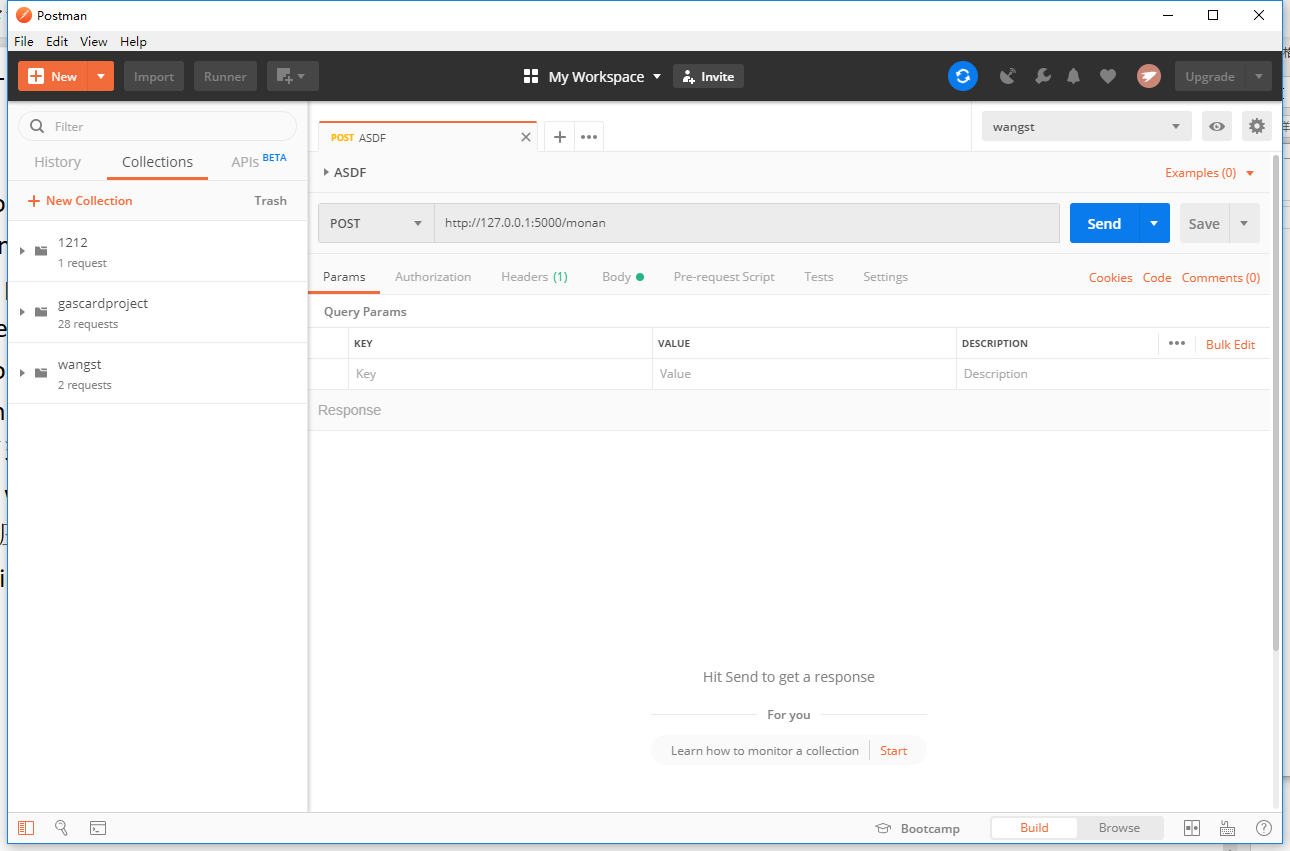This screenshot has height=851, width=1290.
Task: Expand the wangst collection arrow
Action: click(22, 373)
